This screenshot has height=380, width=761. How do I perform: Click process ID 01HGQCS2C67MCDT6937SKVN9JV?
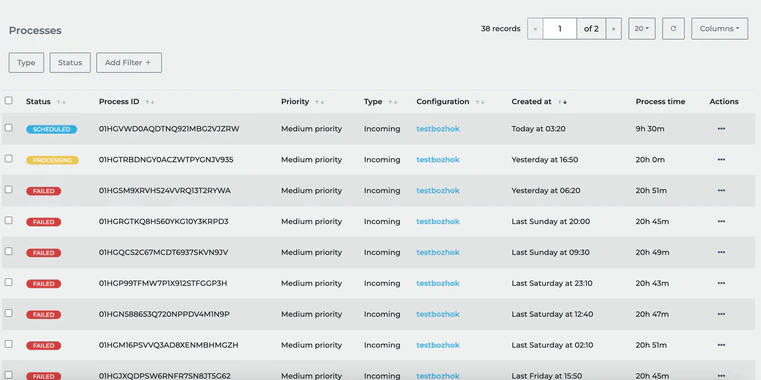click(x=164, y=252)
